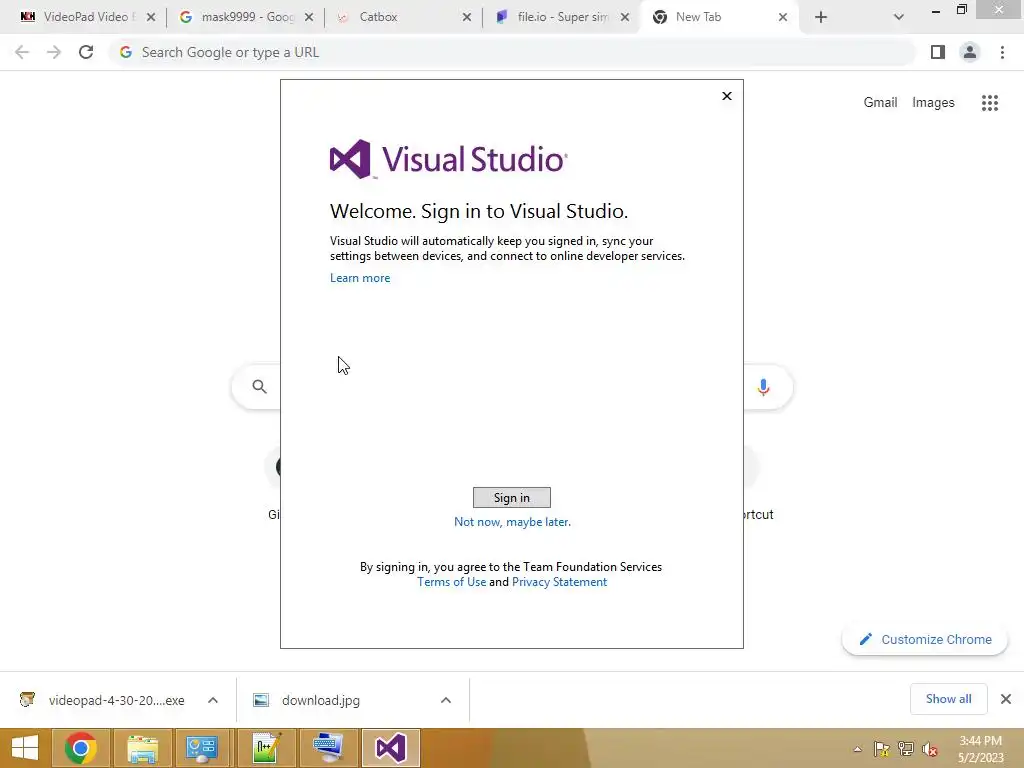Open Chrome three-dot menu
Image resolution: width=1024 pixels, height=768 pixels.
coord(1002,52)
